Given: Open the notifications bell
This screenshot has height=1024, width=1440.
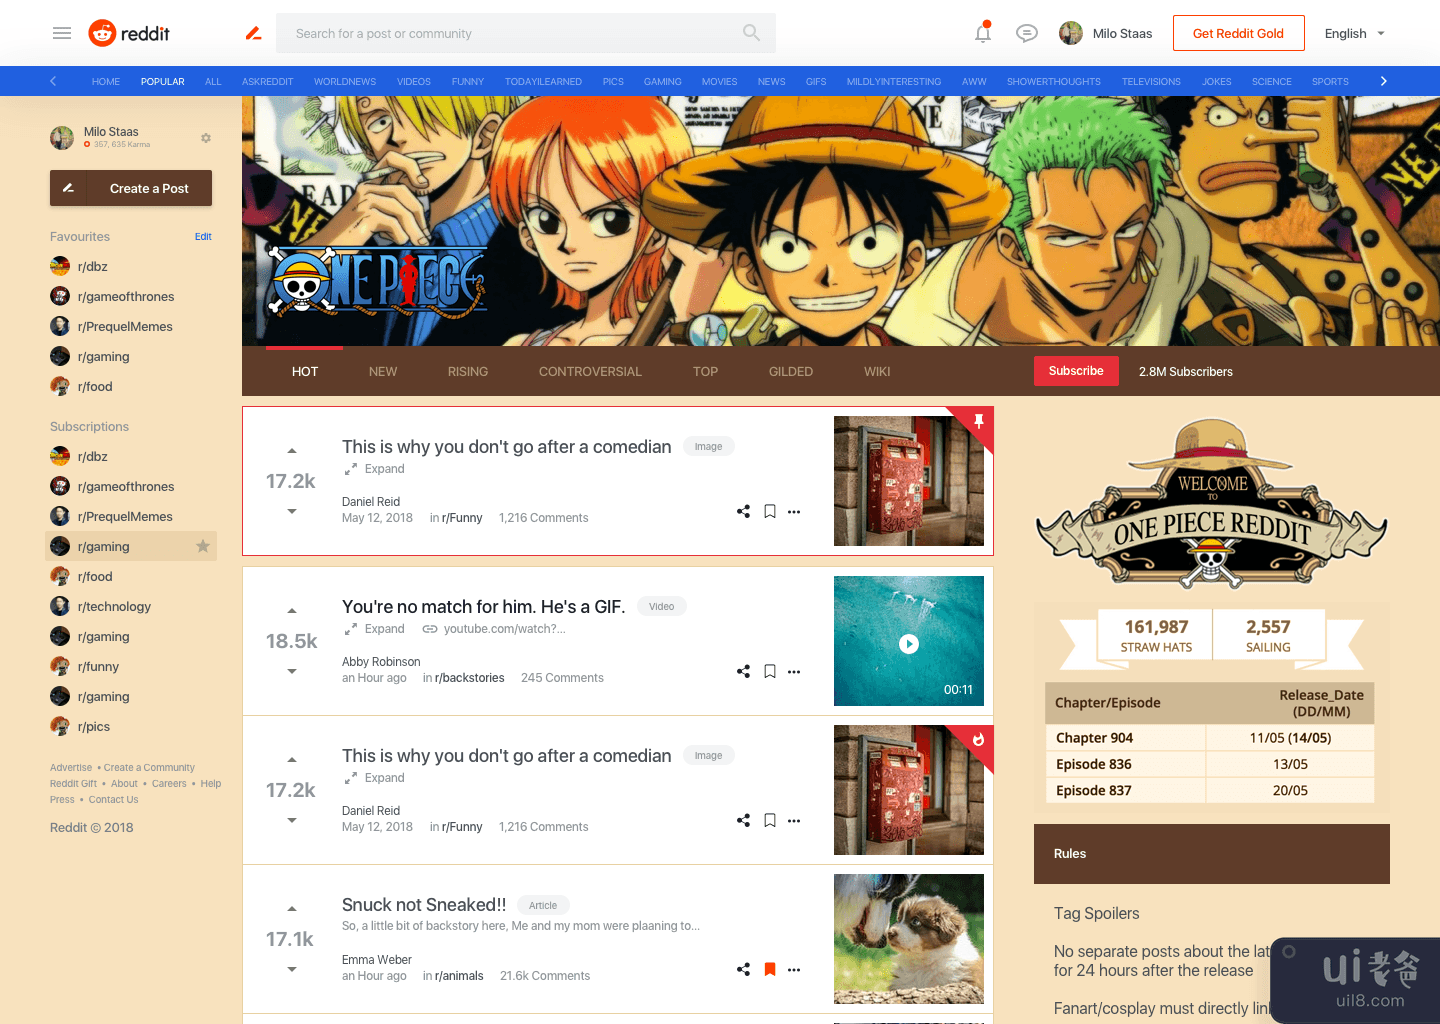Looking at the screenshot, I should point(983,33).
